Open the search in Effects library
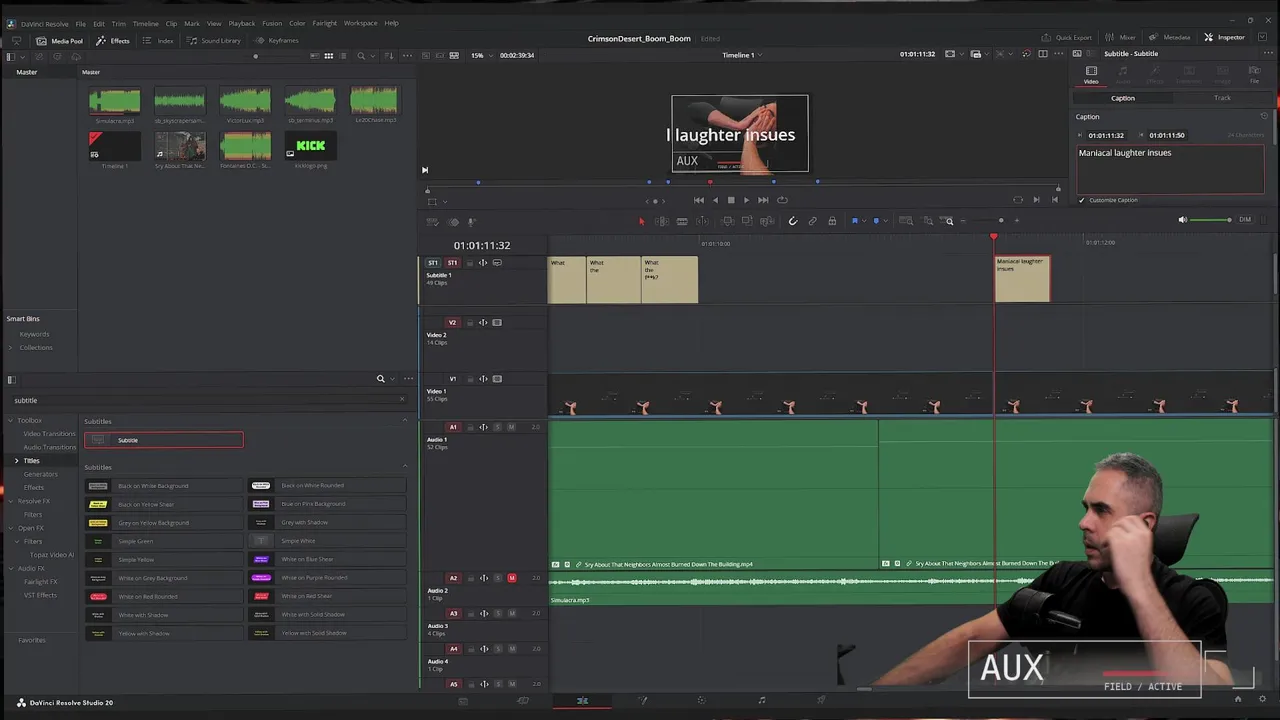1280x720 pixels. pyautogui.click(x=380, y=379)
